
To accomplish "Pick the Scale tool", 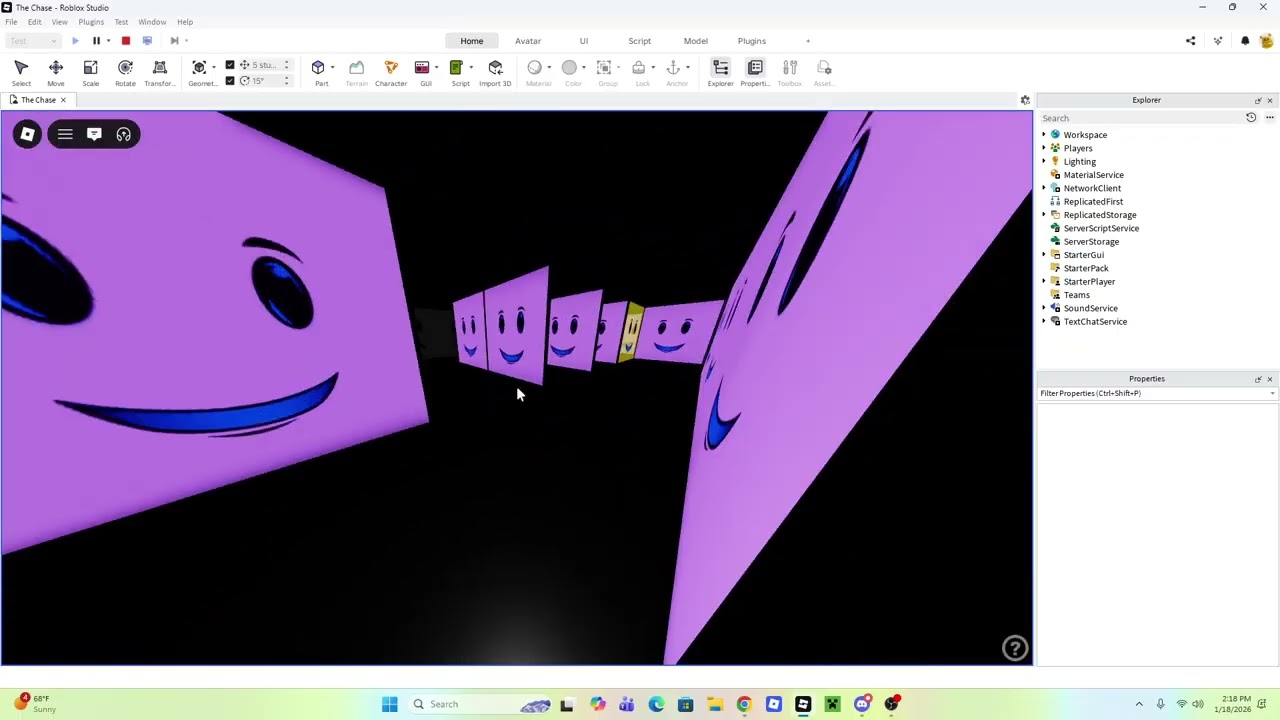I will (90, 72).
